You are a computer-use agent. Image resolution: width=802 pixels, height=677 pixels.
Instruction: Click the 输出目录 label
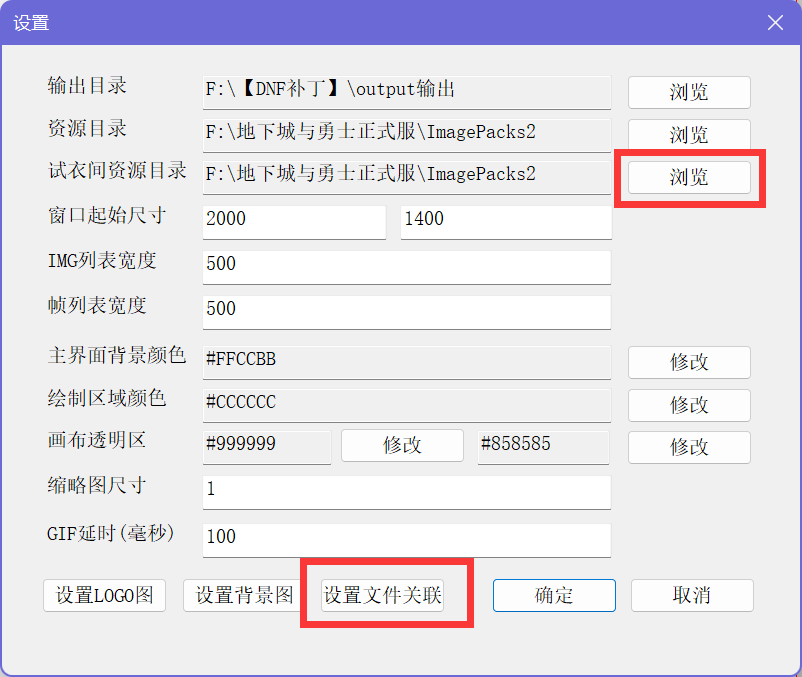click(87, 85)
